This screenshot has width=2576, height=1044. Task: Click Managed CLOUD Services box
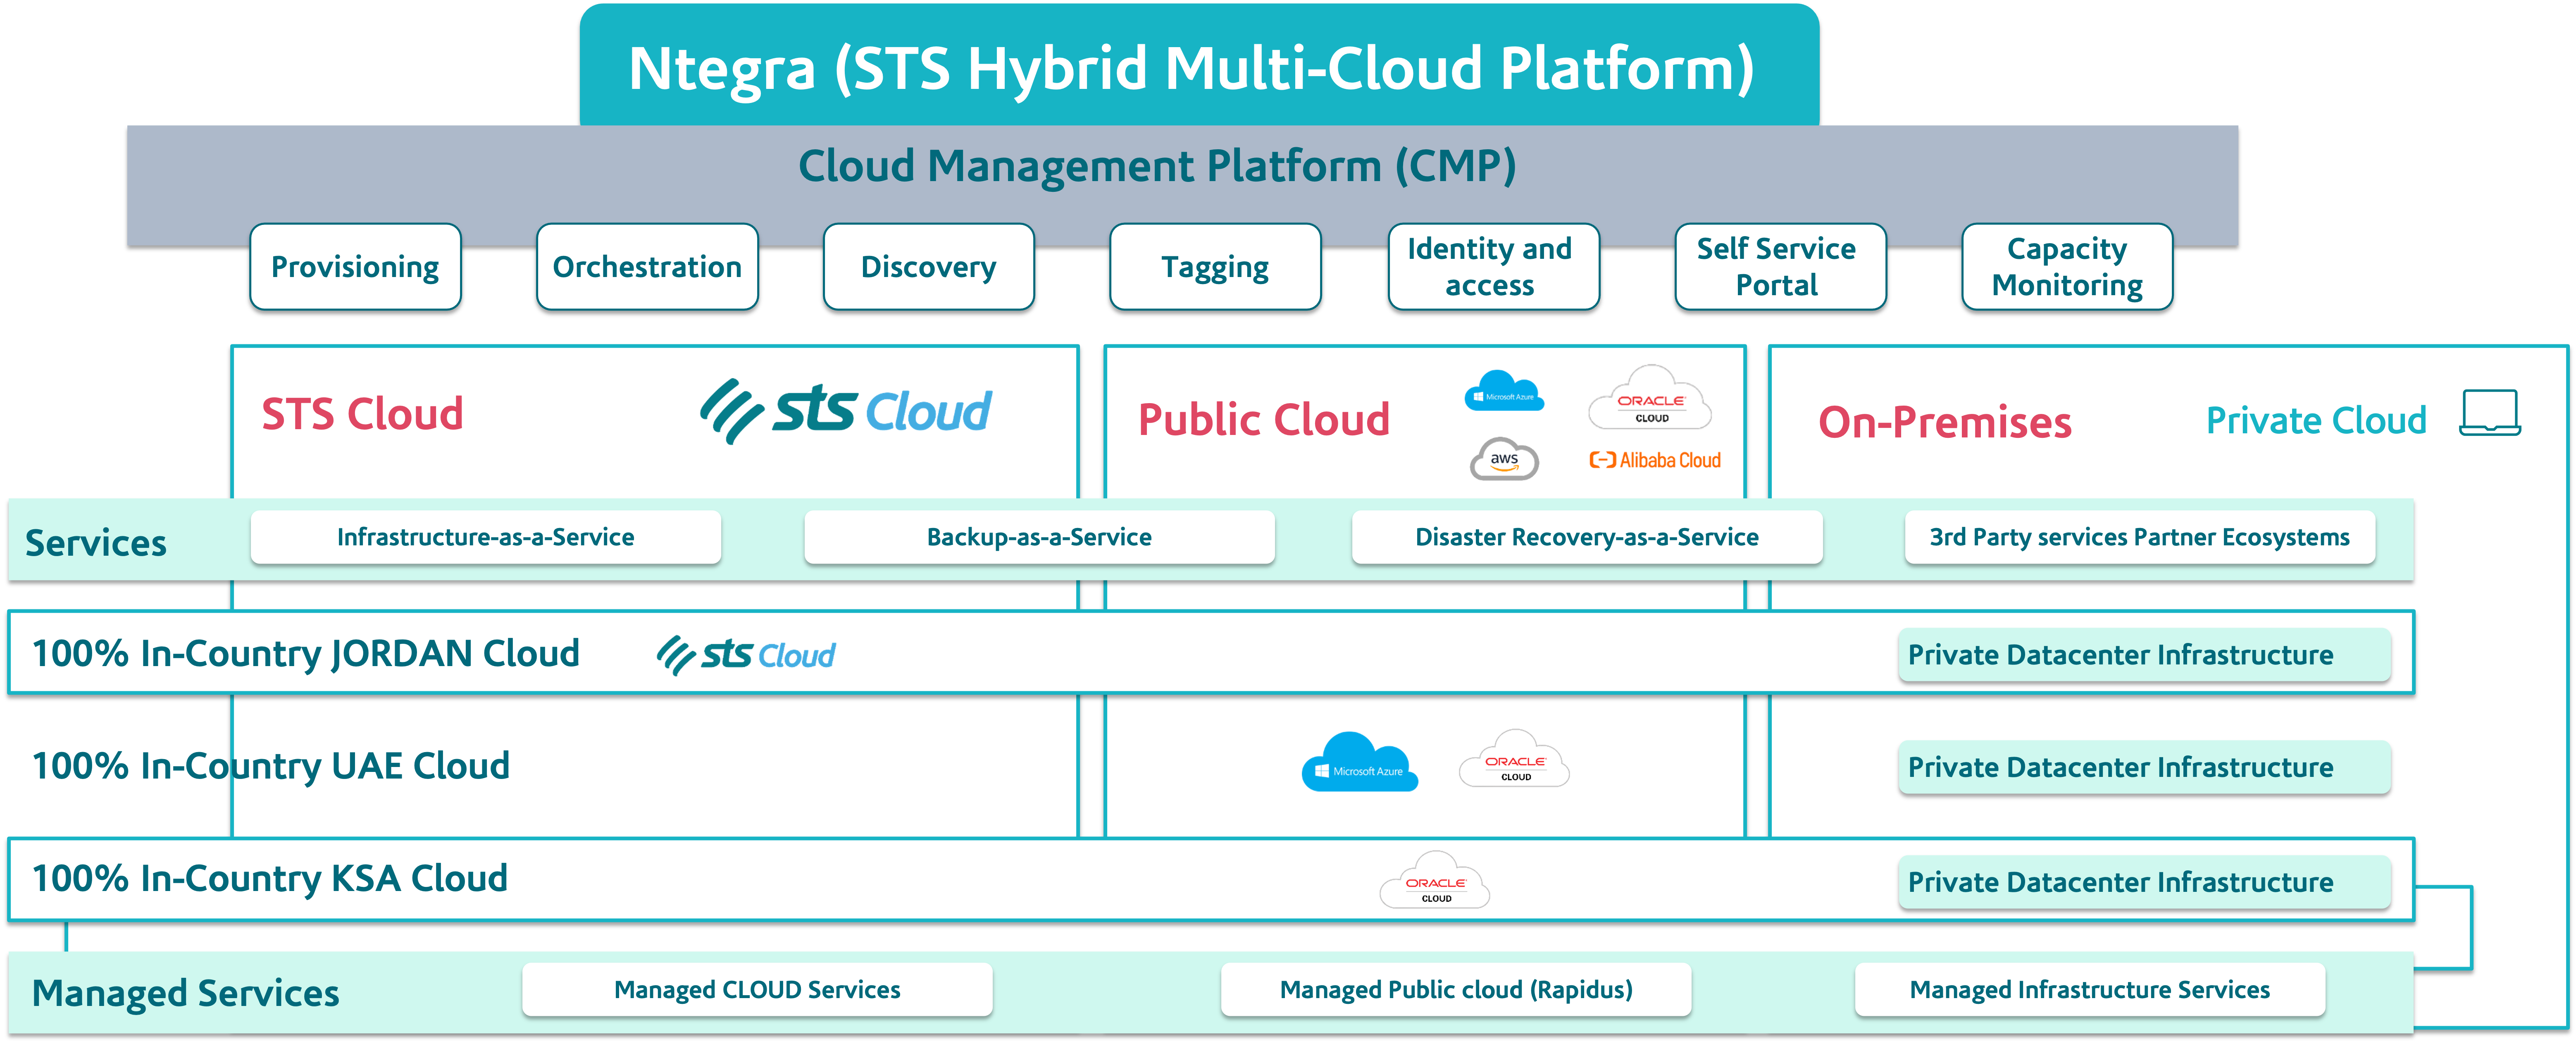click(x=757, y=990)
